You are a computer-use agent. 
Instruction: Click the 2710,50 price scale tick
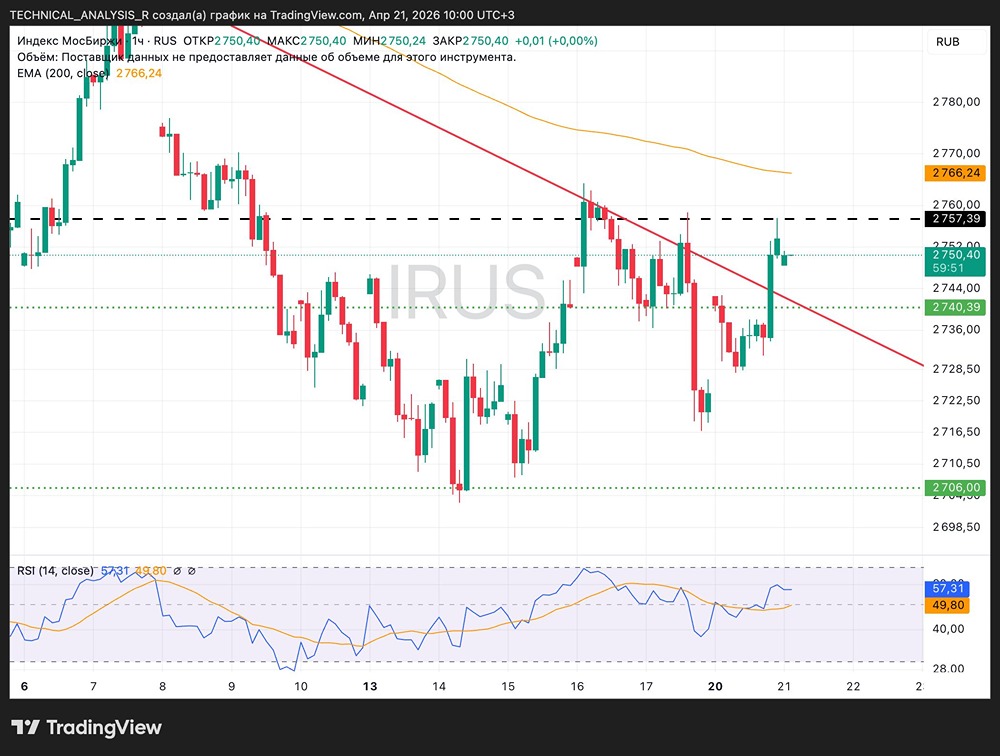click(x=956, y=463)
